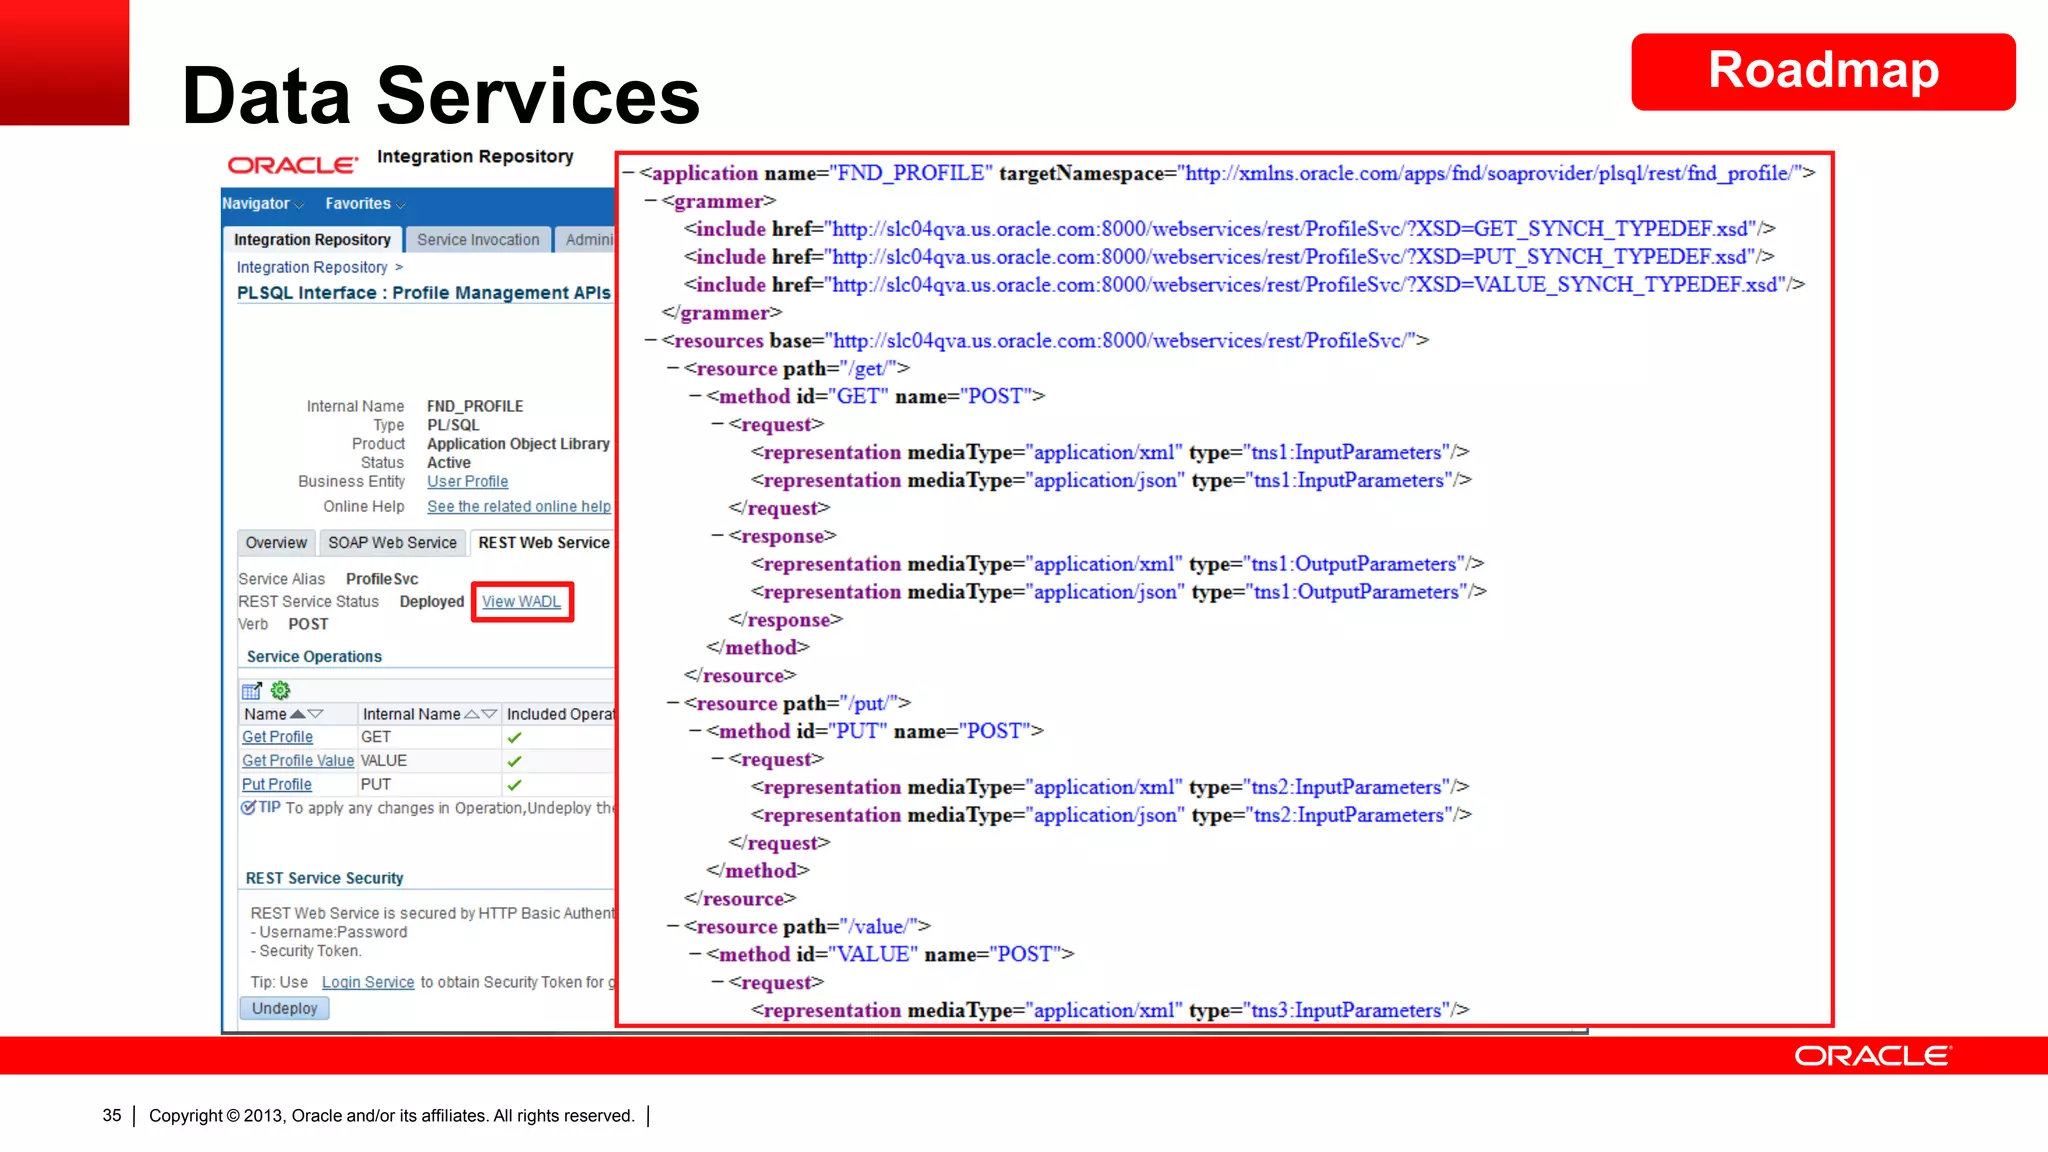Image resolution: width=2048 pixels, height=1152 pixels.
Task: Click the tns3:InputParameters representation line
Action: pos(1110,1011)
